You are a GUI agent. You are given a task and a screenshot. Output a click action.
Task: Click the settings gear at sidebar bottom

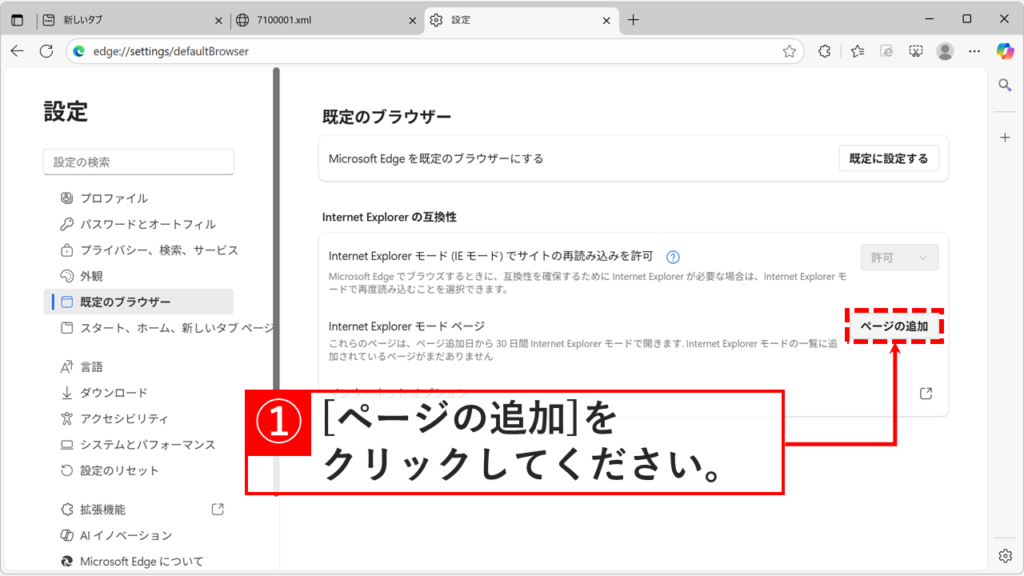pyautogui.click(x=1006, y=555)
